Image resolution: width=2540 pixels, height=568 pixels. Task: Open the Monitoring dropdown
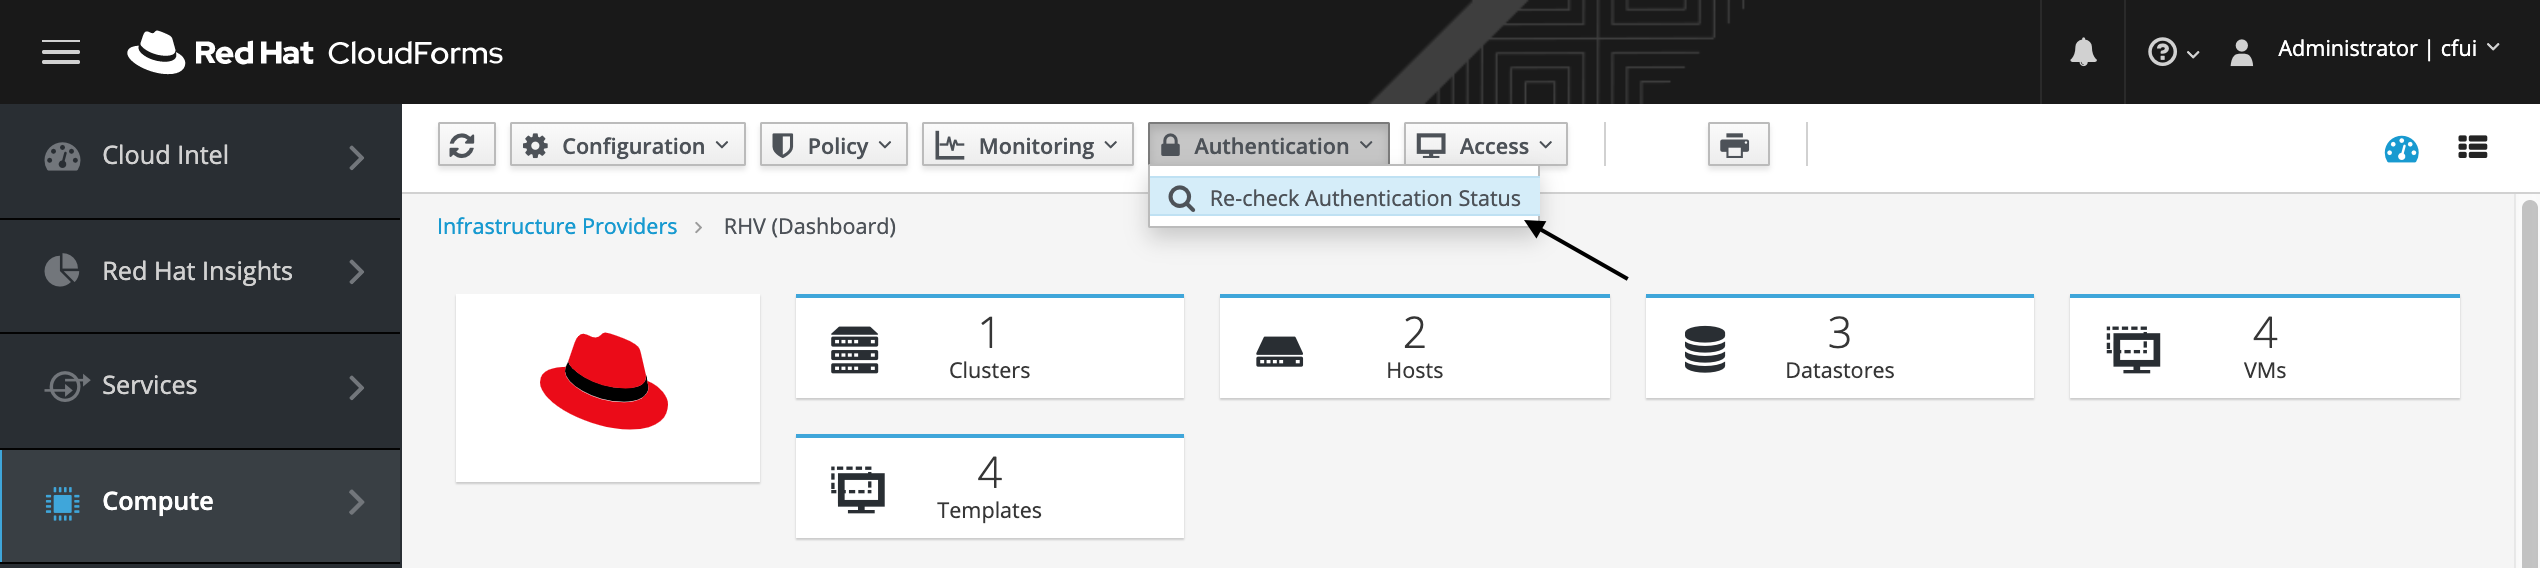[x=1027, y=145]
